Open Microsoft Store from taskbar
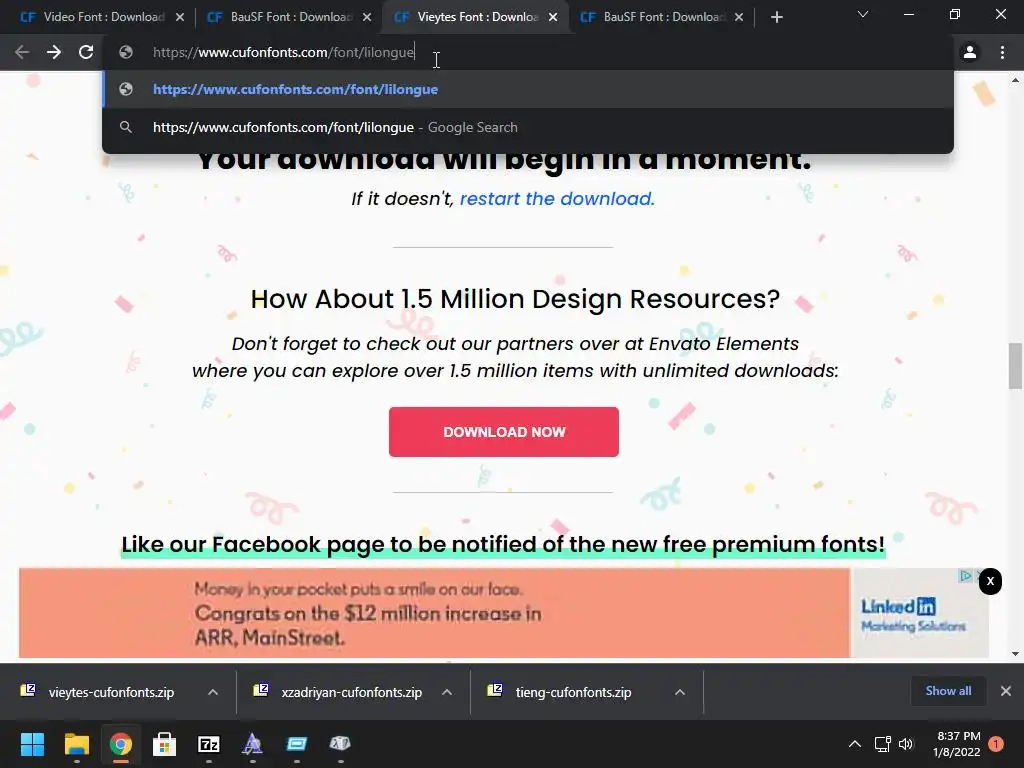 (165, 744)
